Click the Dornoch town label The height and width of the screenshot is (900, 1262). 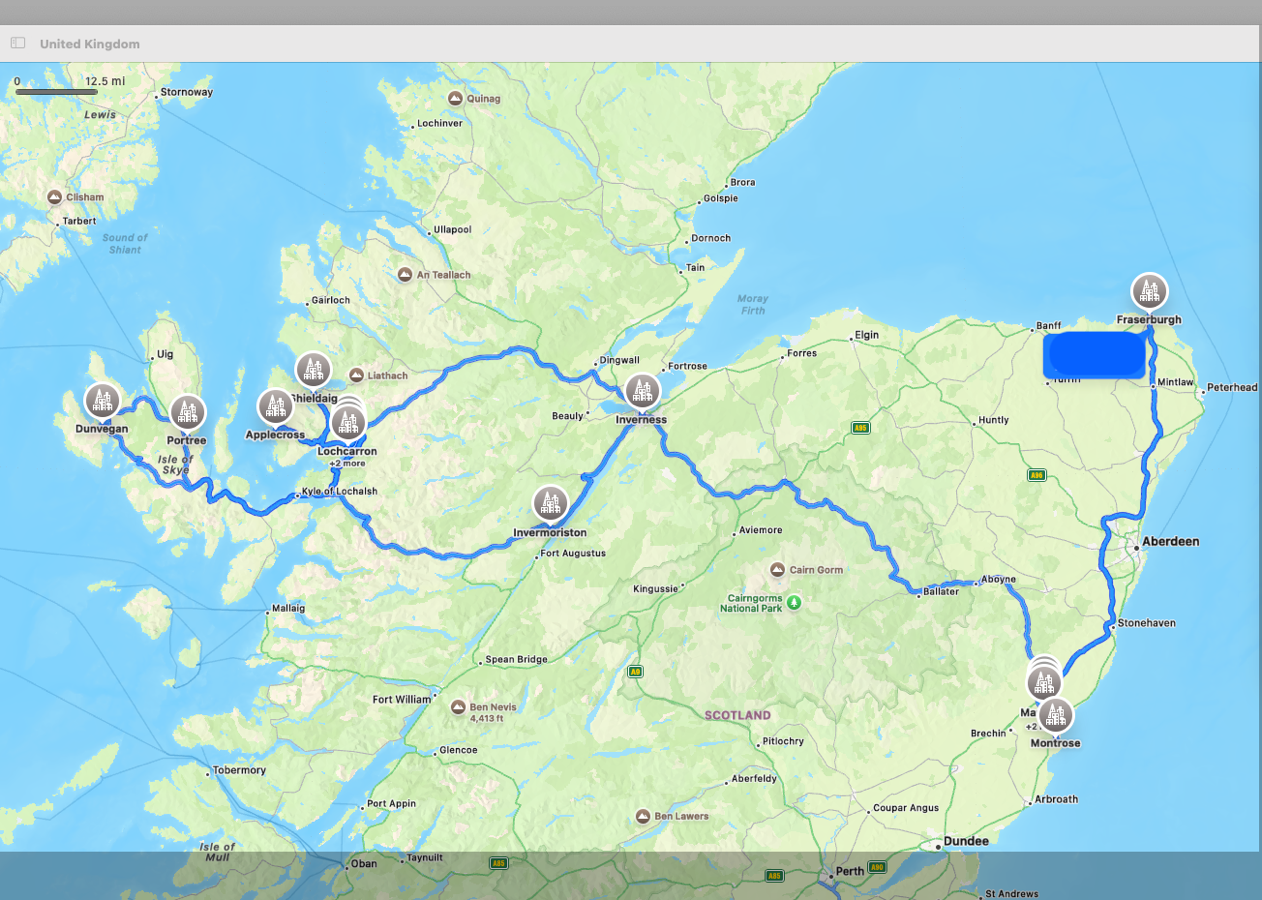(711, 238)
